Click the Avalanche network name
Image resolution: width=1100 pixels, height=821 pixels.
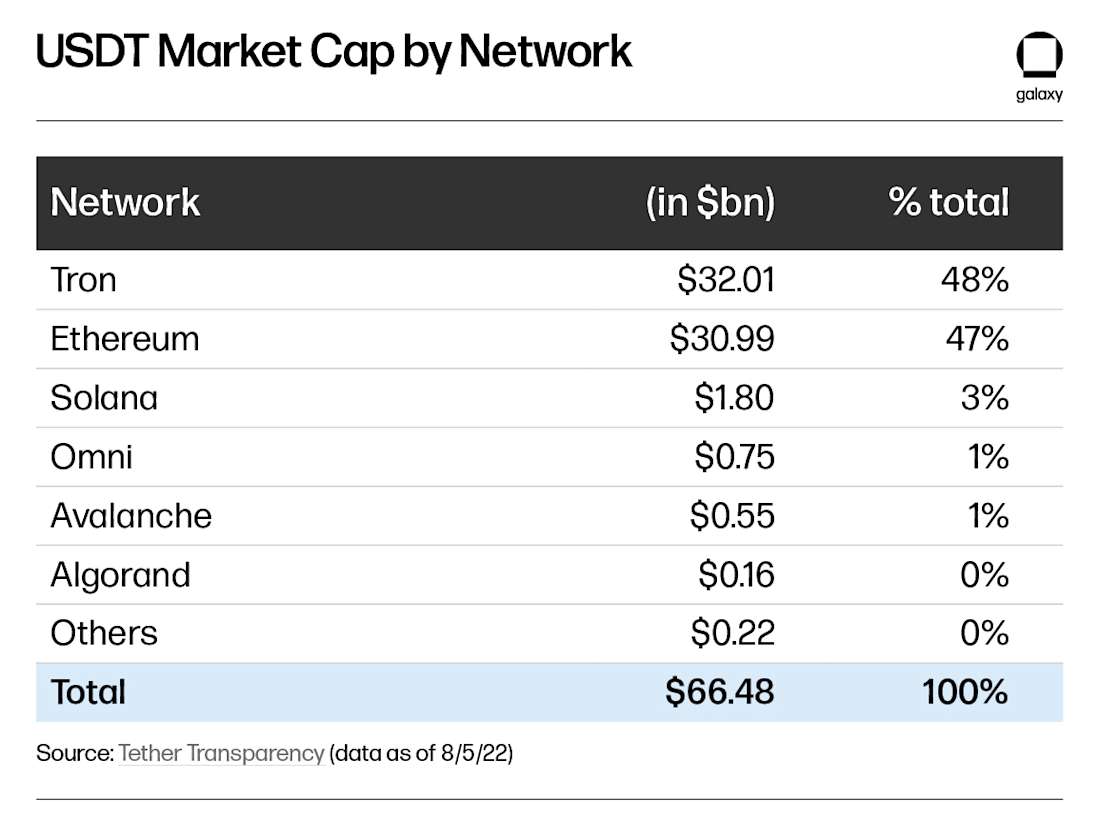[131, 516]
